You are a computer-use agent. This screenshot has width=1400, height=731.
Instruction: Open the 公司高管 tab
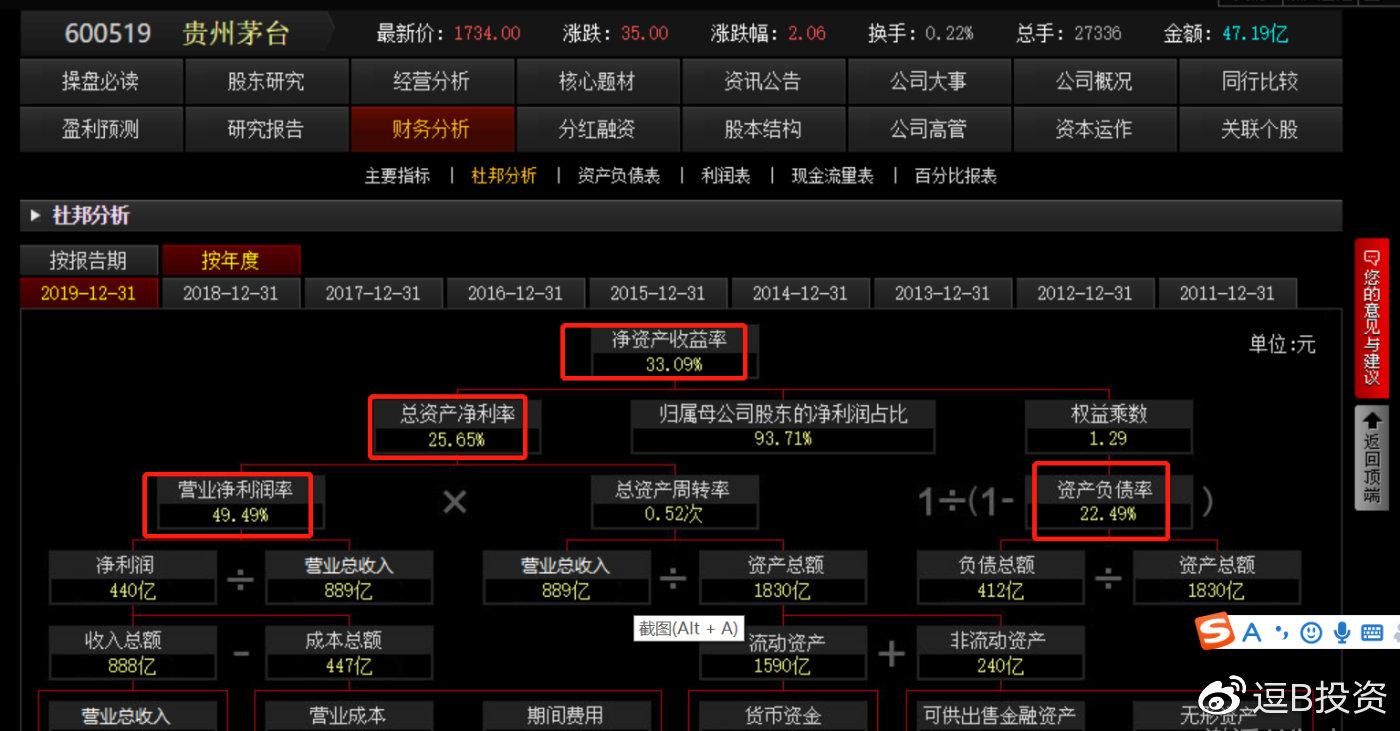tap(929, 129)
